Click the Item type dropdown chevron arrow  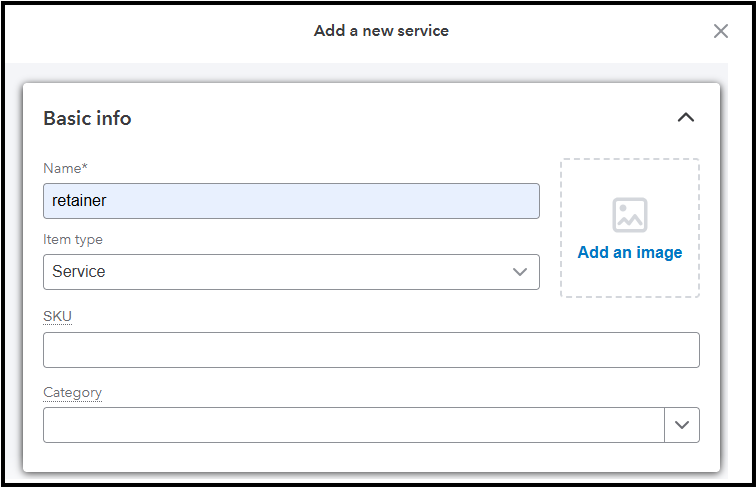point(520,272)
